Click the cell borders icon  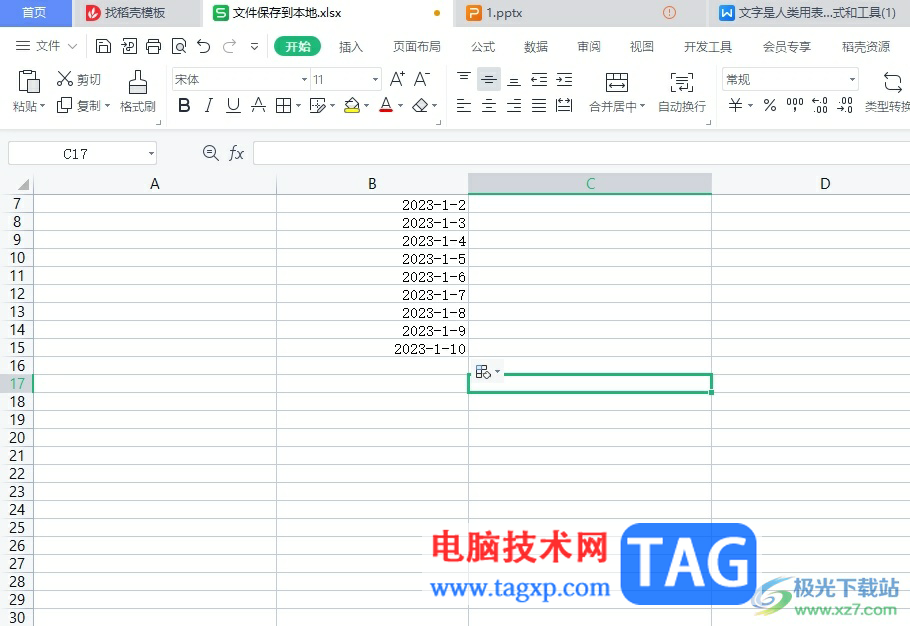coord(283,106)
